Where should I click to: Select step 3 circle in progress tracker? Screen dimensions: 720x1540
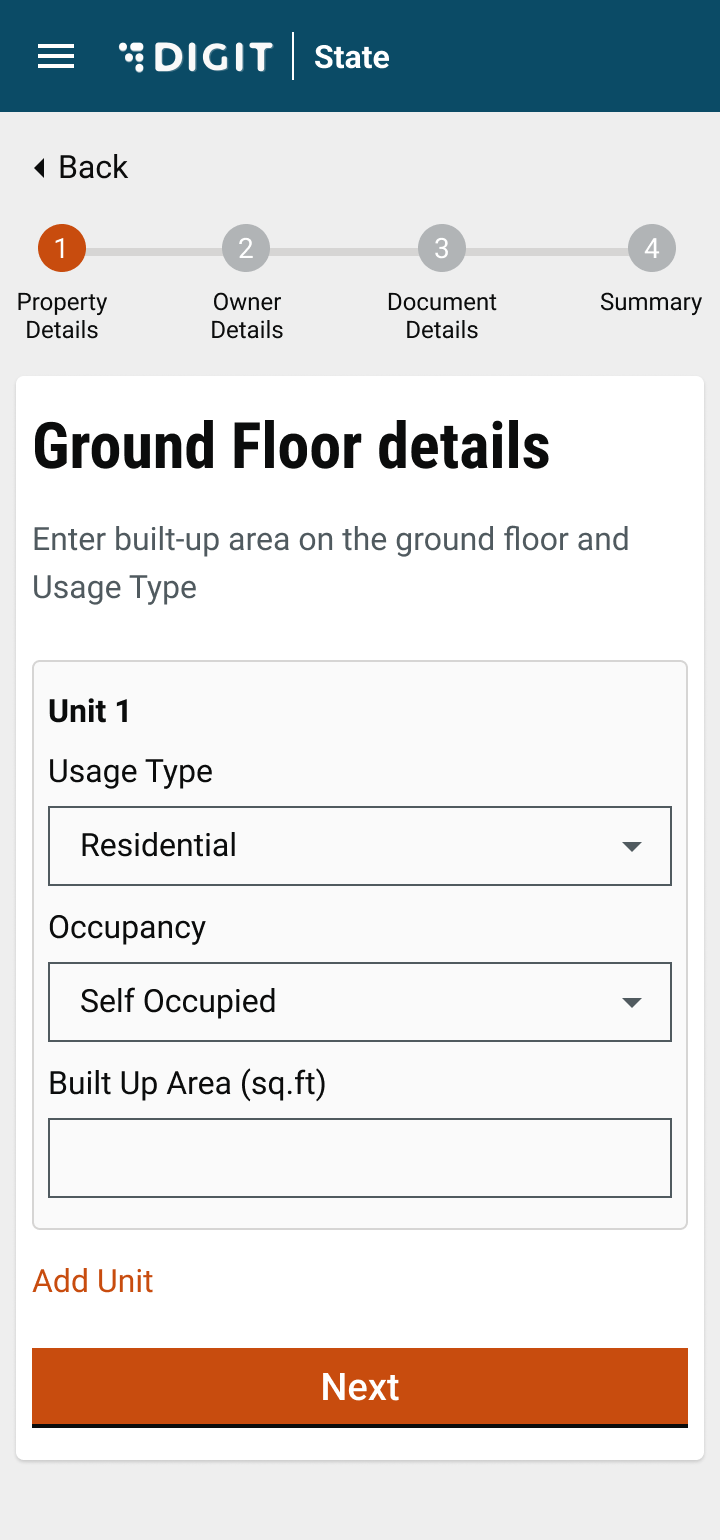coord(442,248)
